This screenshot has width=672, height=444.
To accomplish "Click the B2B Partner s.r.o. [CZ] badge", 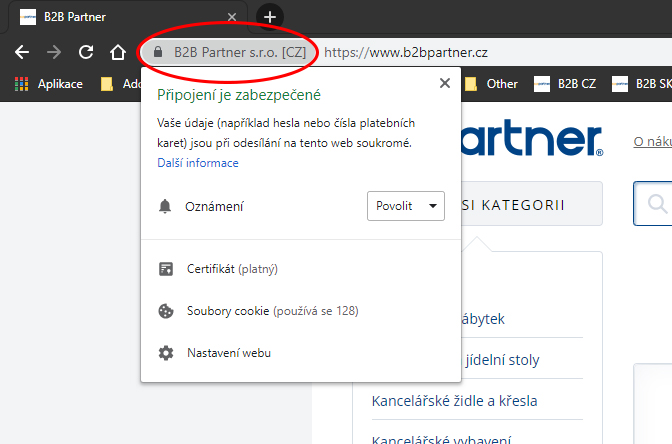I will click(230, 52).
